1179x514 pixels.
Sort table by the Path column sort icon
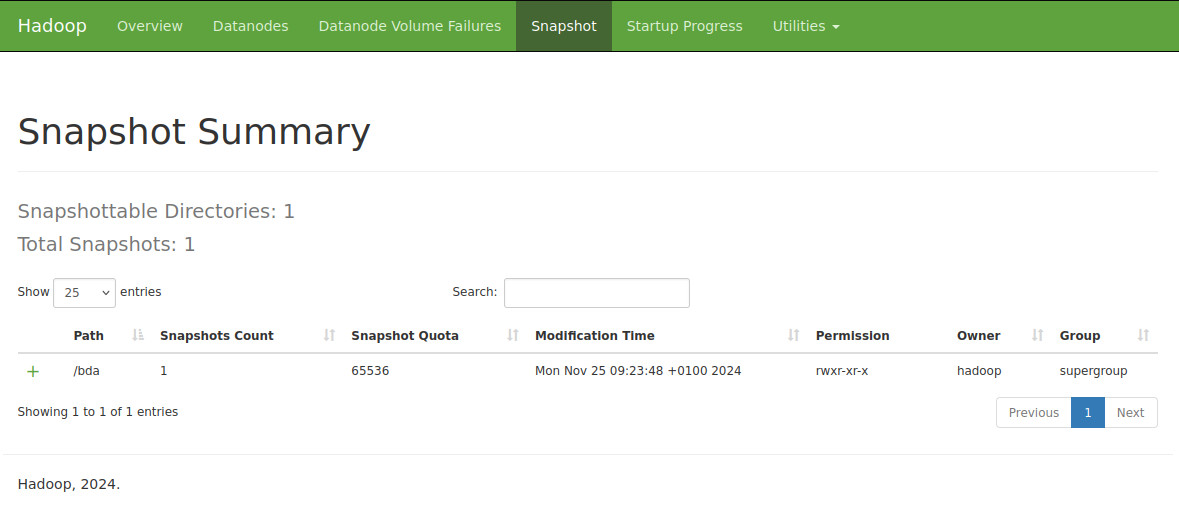click(138, 335)
